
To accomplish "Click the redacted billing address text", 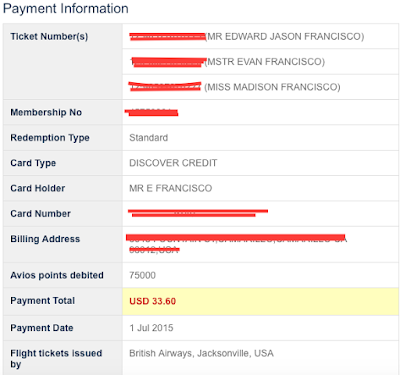I will (x=236, y=244).
